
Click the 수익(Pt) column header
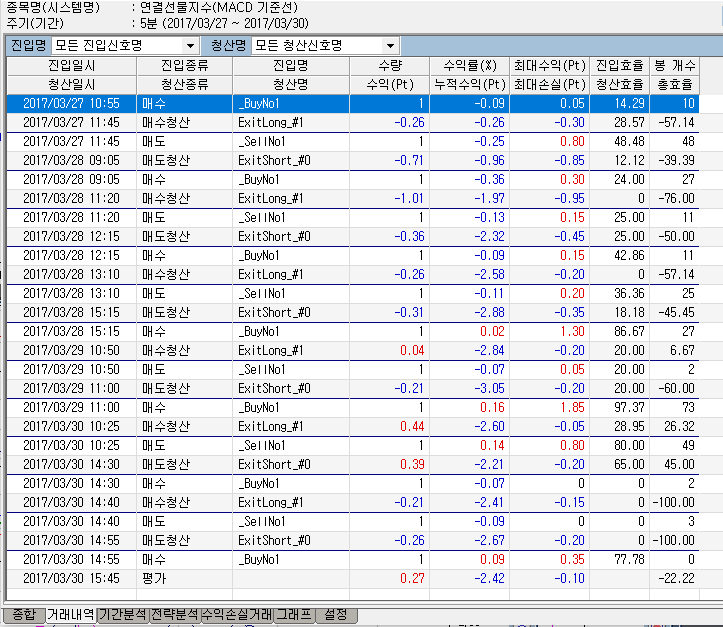[390, 85]
